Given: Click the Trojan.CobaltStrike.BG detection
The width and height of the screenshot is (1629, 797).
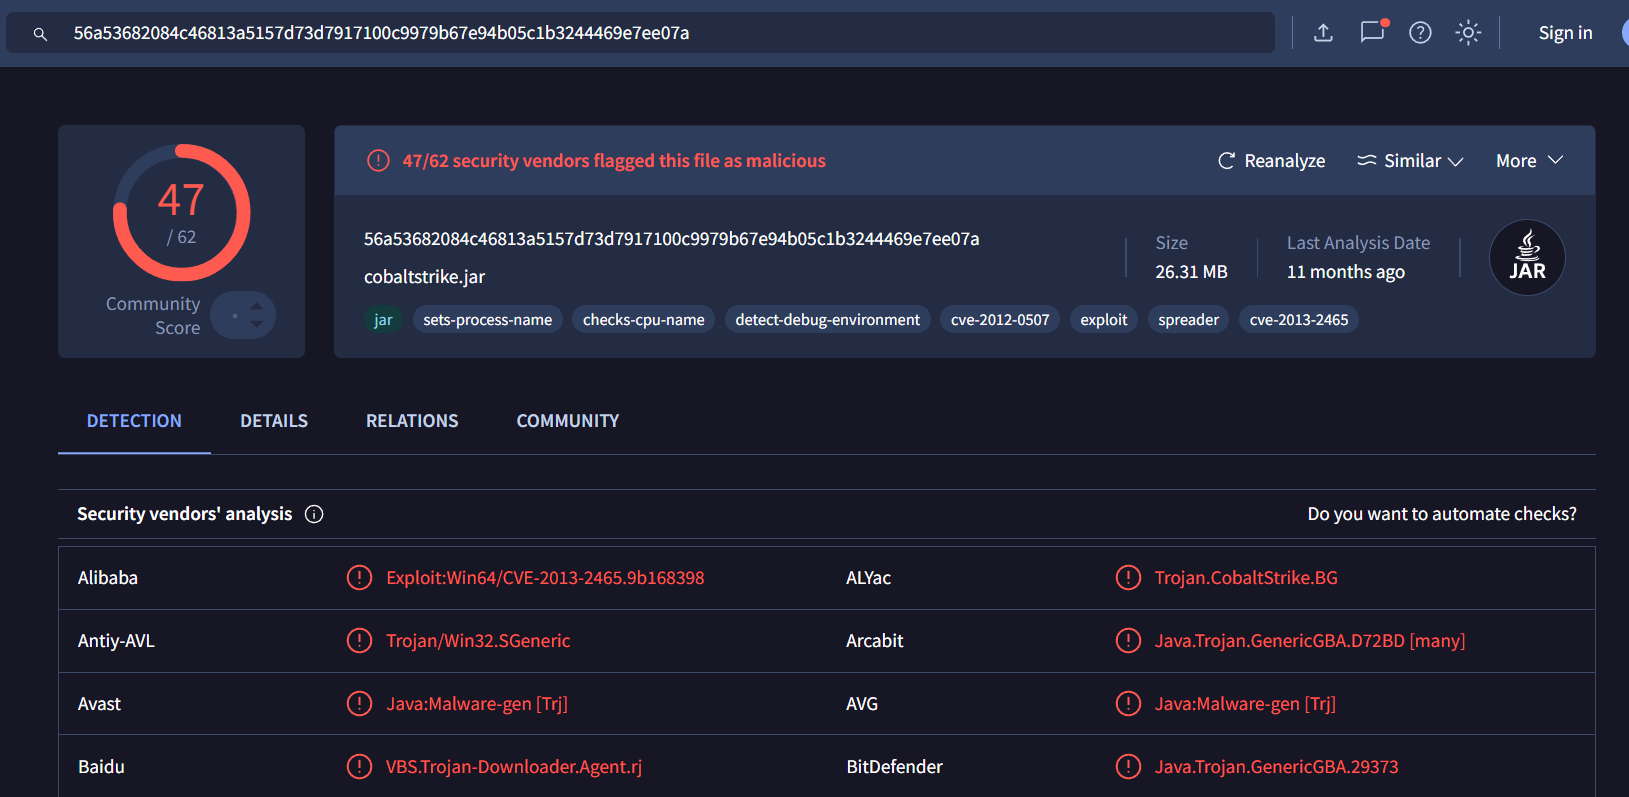Looking at the screenshot, I should click(x=1246, y=578).
